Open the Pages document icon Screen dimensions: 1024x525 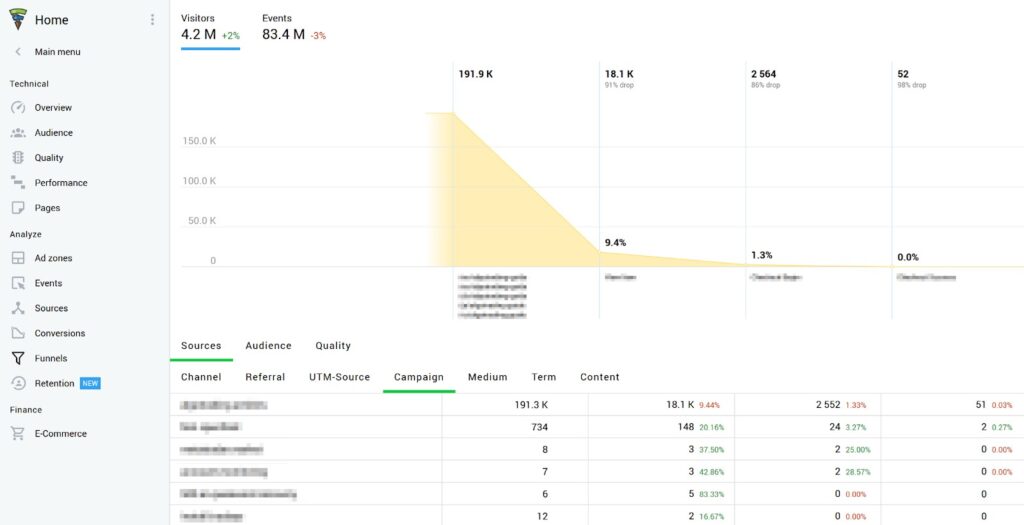pyautogui.click(x=17, y=208)
